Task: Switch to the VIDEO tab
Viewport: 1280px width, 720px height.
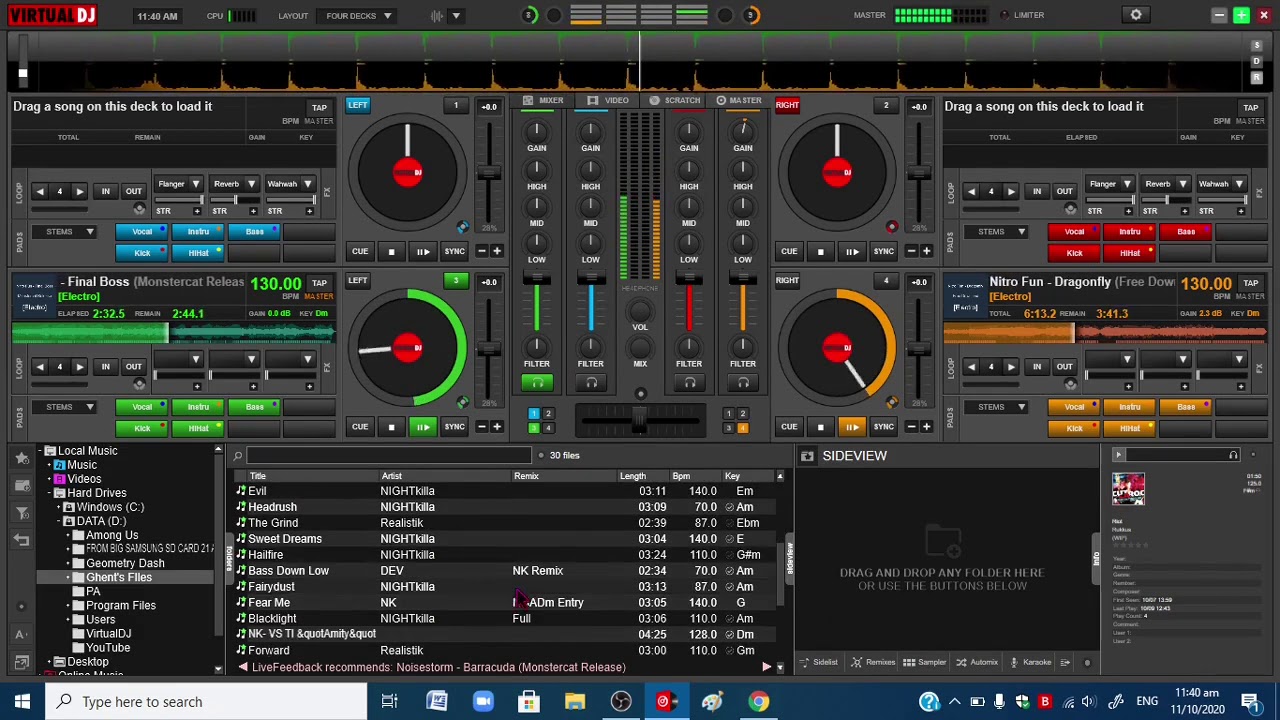Action: pos(609,100)
